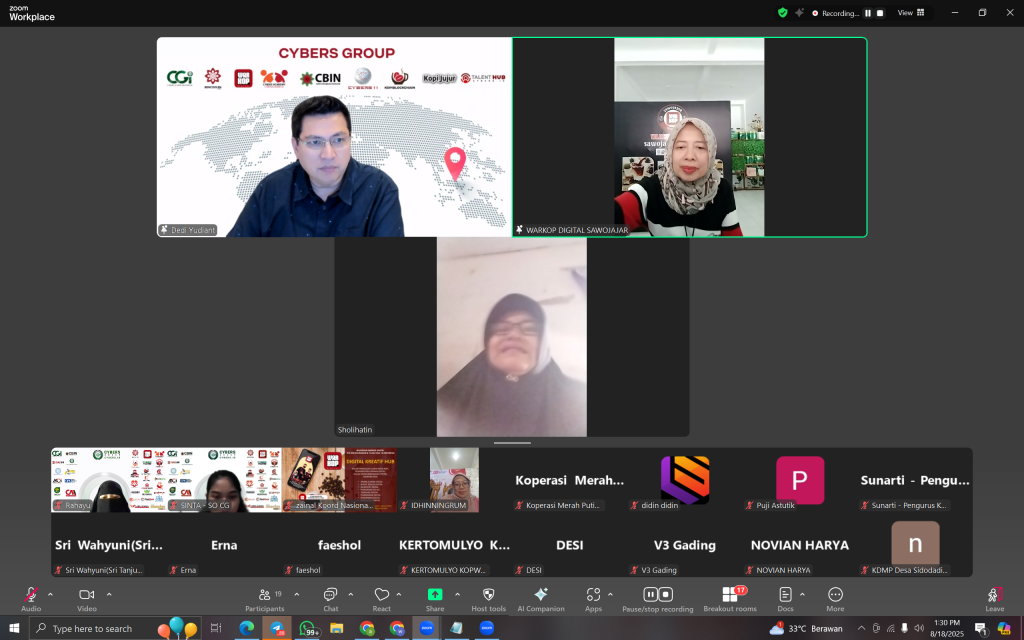Click the React heart icon
The width and height of the screenshot is (1024, 640).
tap(381, 595)
